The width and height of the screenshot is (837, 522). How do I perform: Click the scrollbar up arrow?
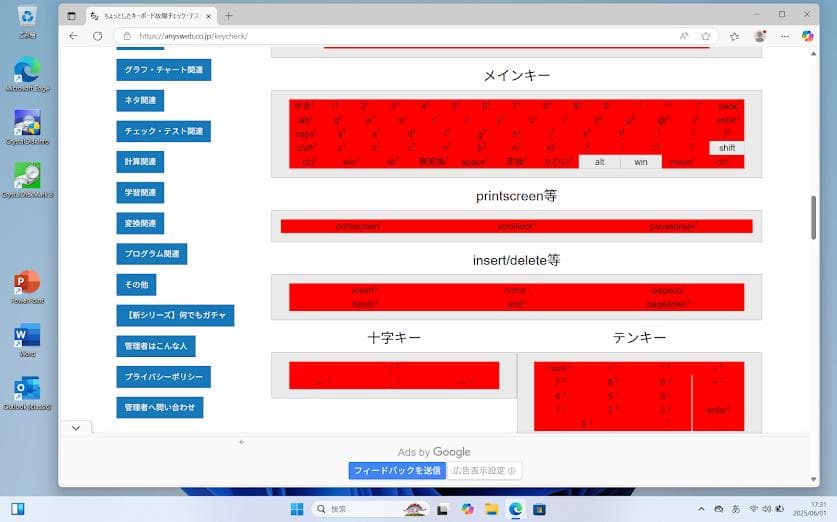pos(814,53)
